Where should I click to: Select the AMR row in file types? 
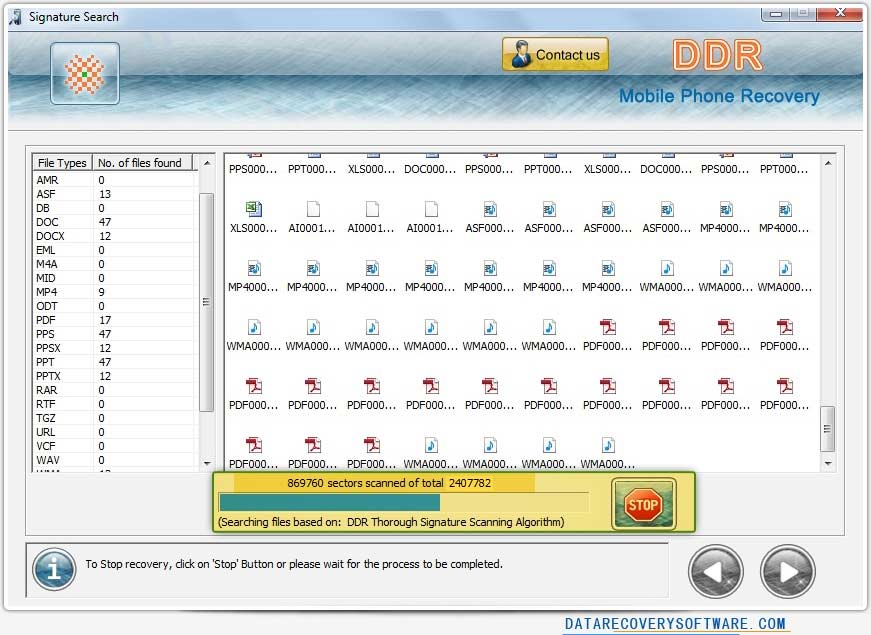pyautogui.click(x=115, y=180)
